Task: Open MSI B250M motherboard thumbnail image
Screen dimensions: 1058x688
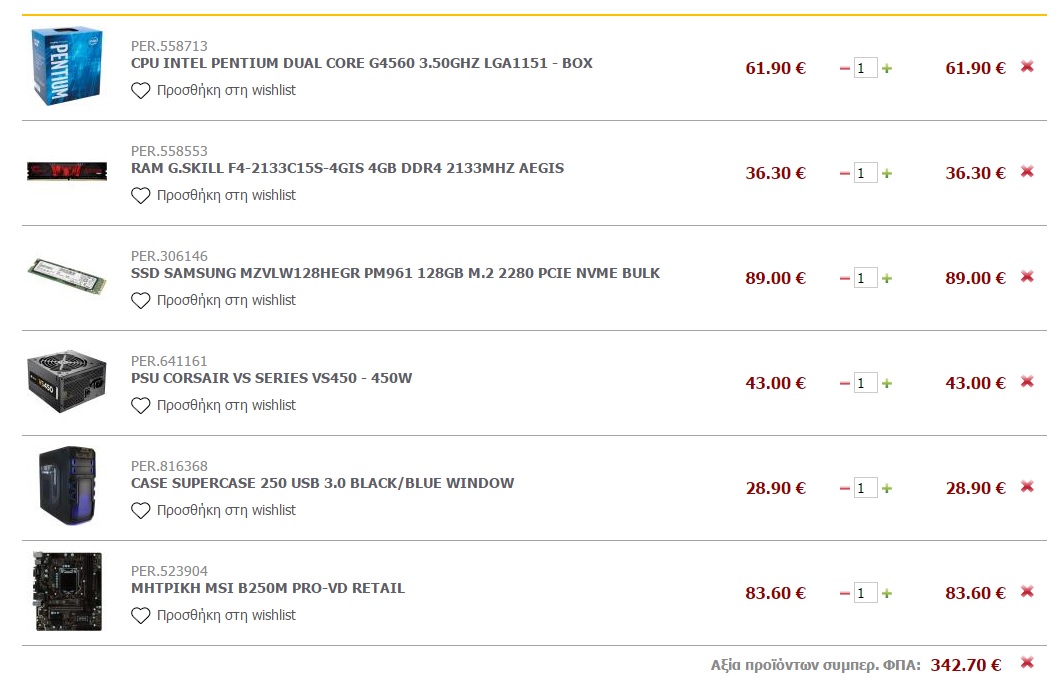Action: (x=68, y=592)
